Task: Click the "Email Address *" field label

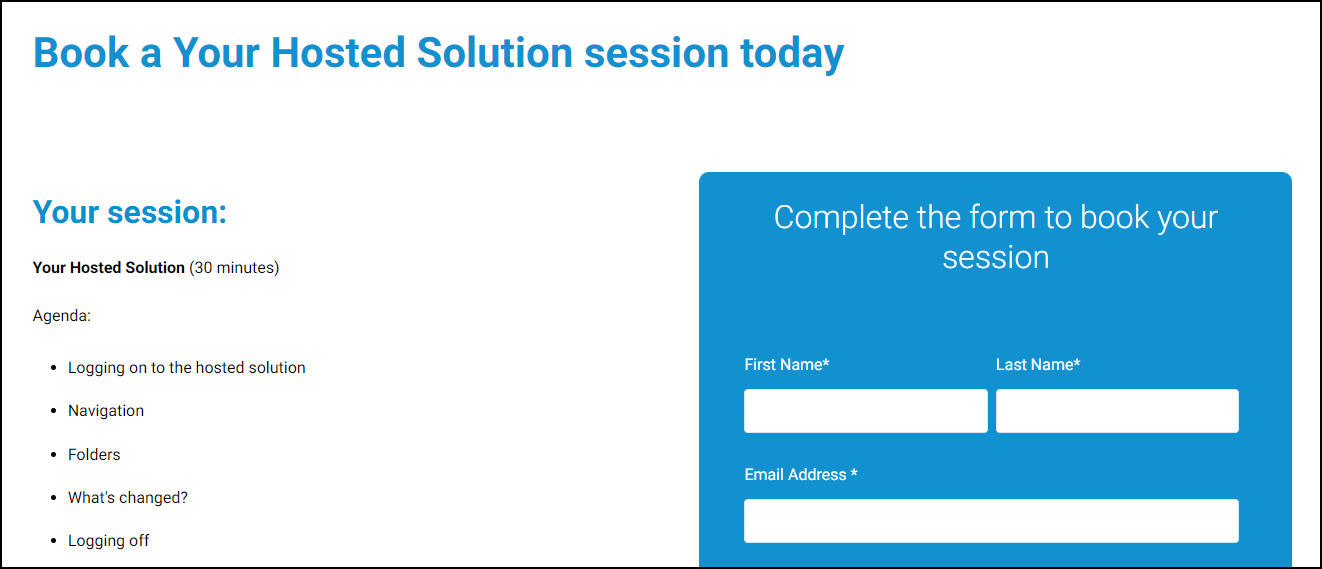Action: coord(800,475)
